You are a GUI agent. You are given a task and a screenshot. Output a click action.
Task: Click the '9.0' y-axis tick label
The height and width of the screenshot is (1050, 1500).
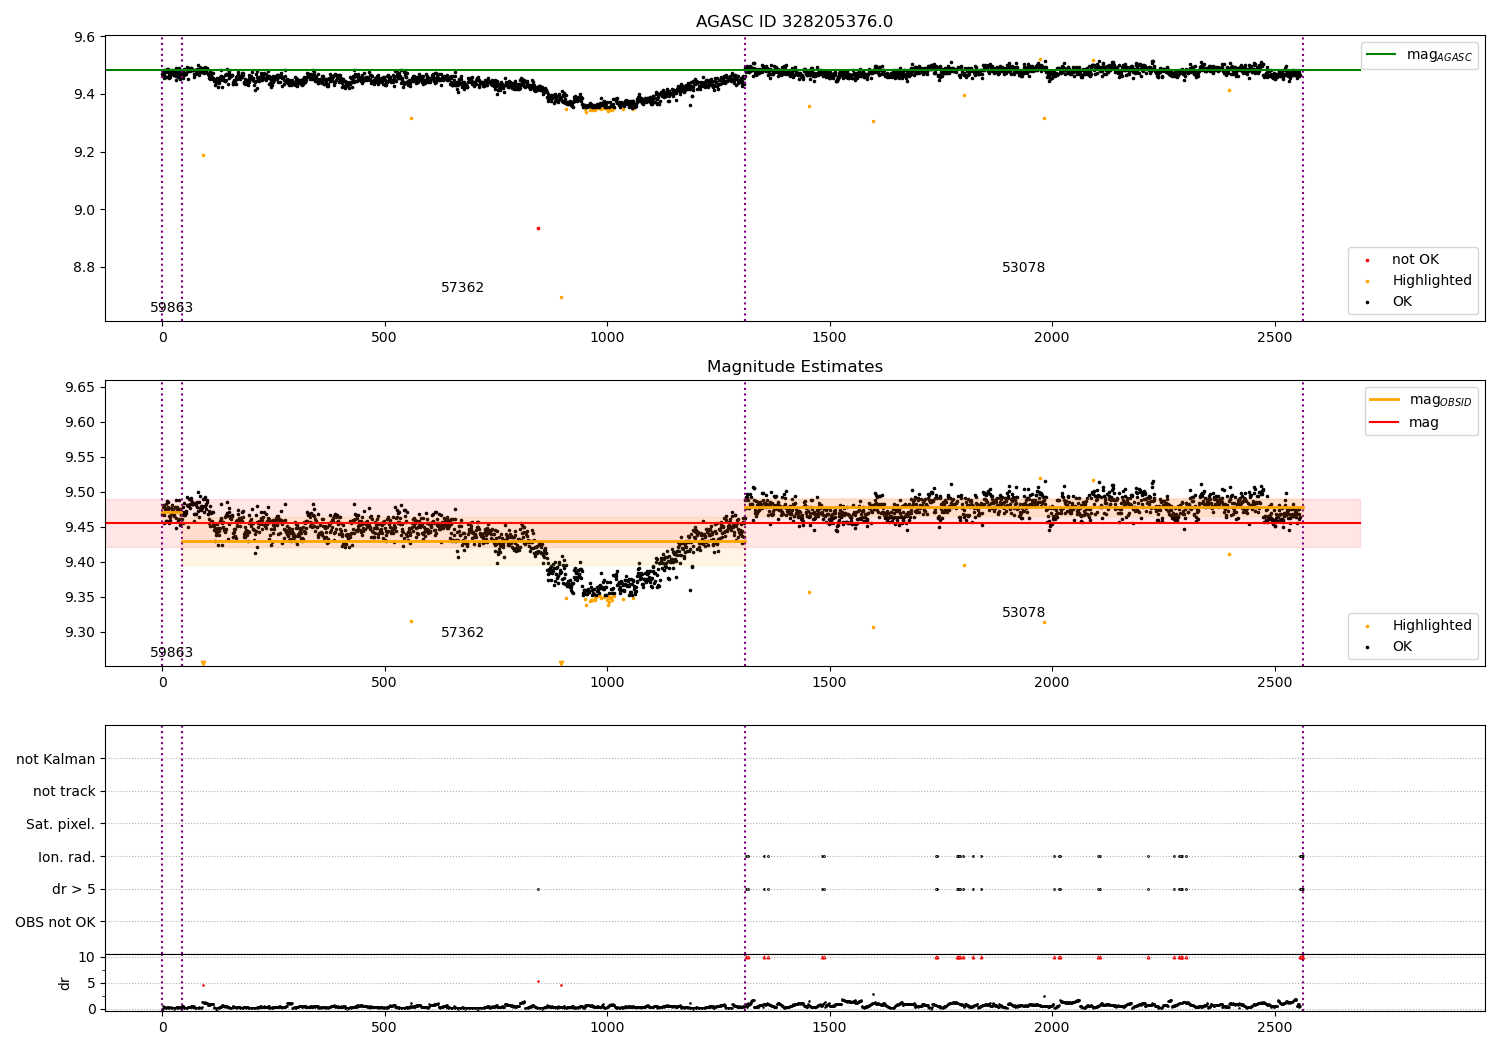coord(85,210)
